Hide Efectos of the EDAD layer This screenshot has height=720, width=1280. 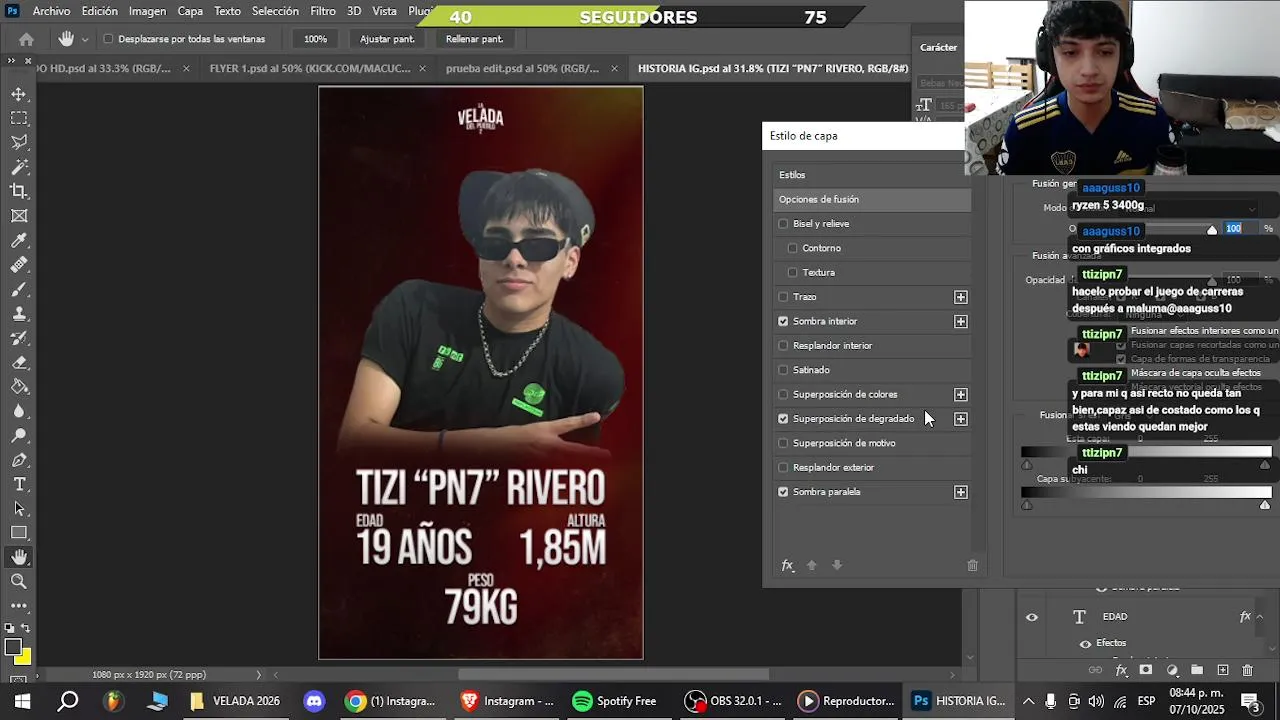[x=1086, y=643]
